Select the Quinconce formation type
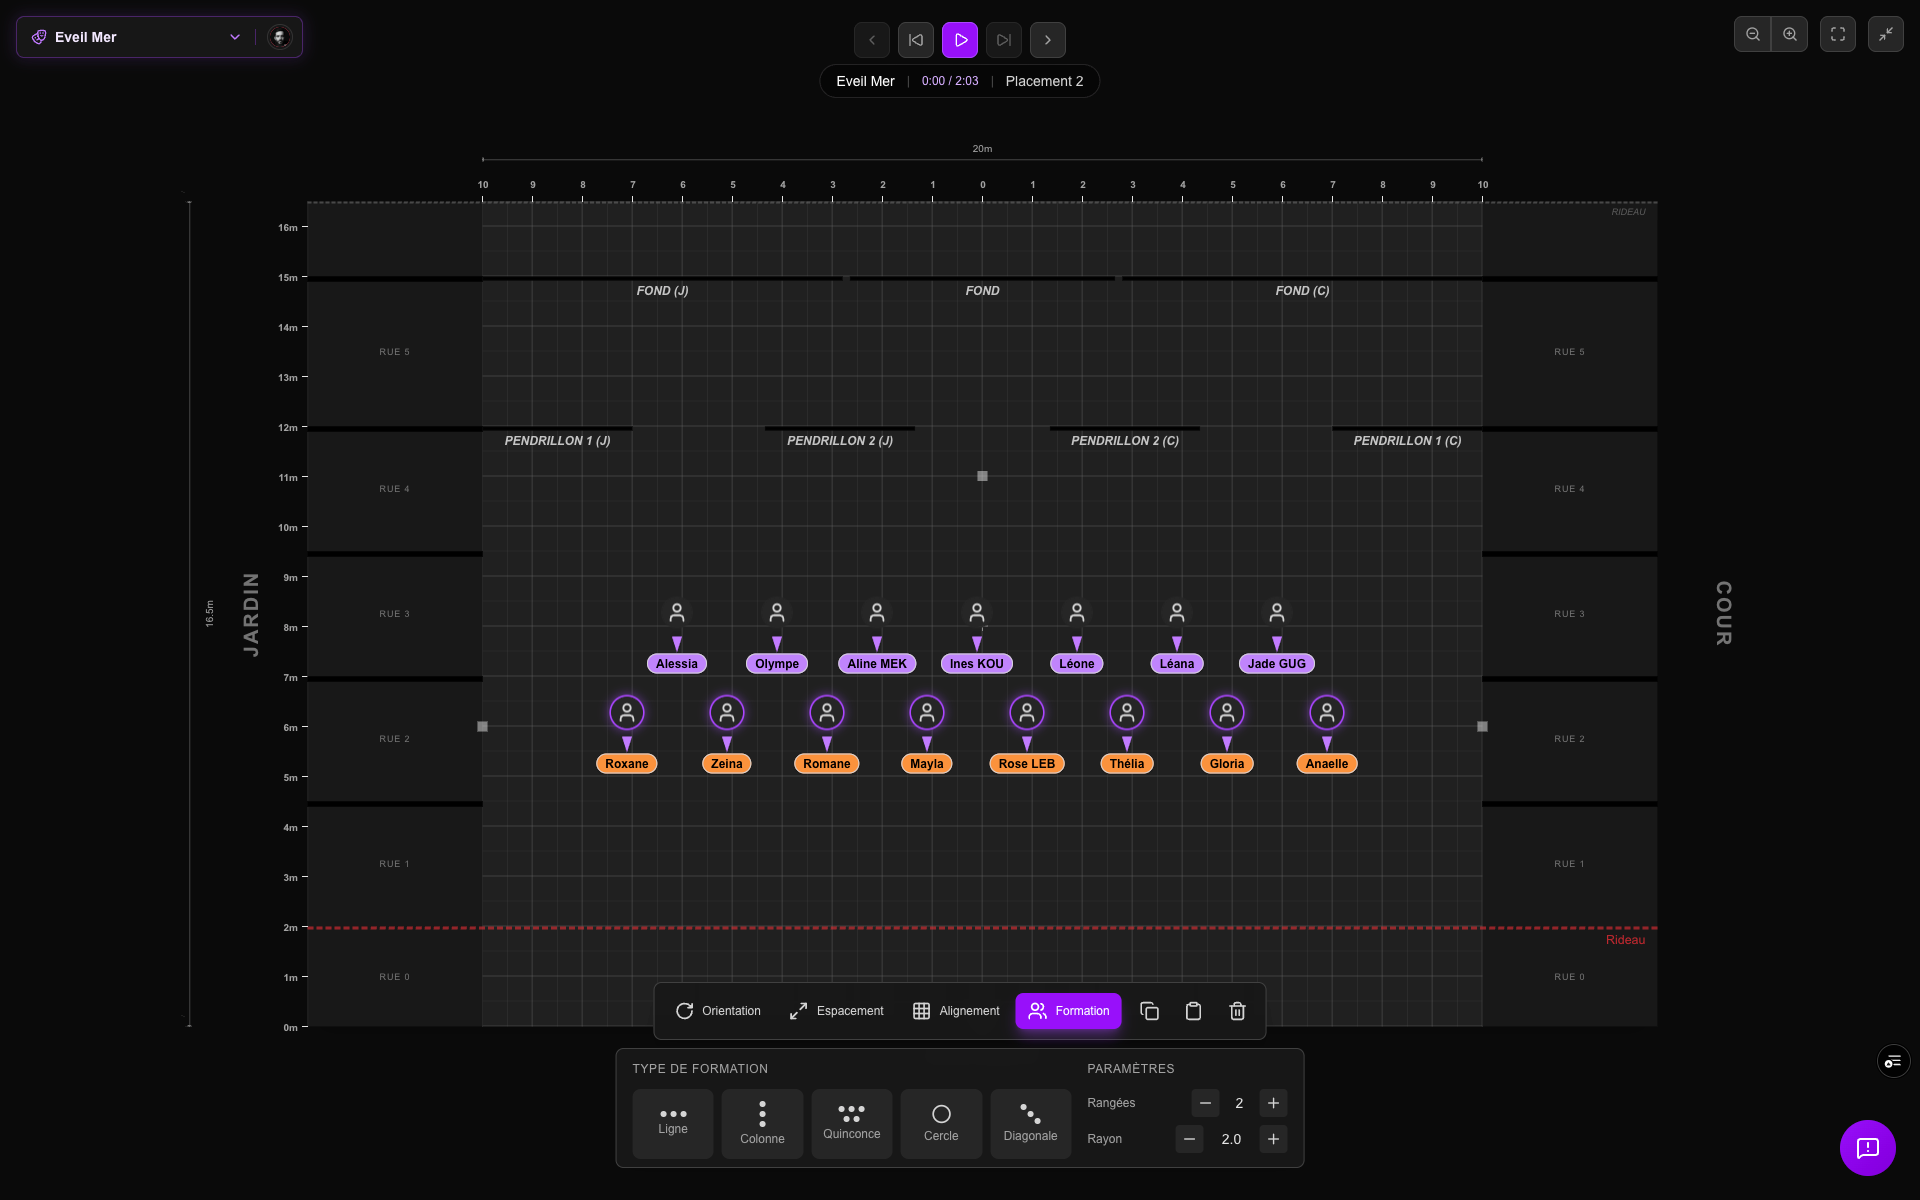Image resolution: width=1920 pixels, height=1200 pixels. [x=851, y=1123]
